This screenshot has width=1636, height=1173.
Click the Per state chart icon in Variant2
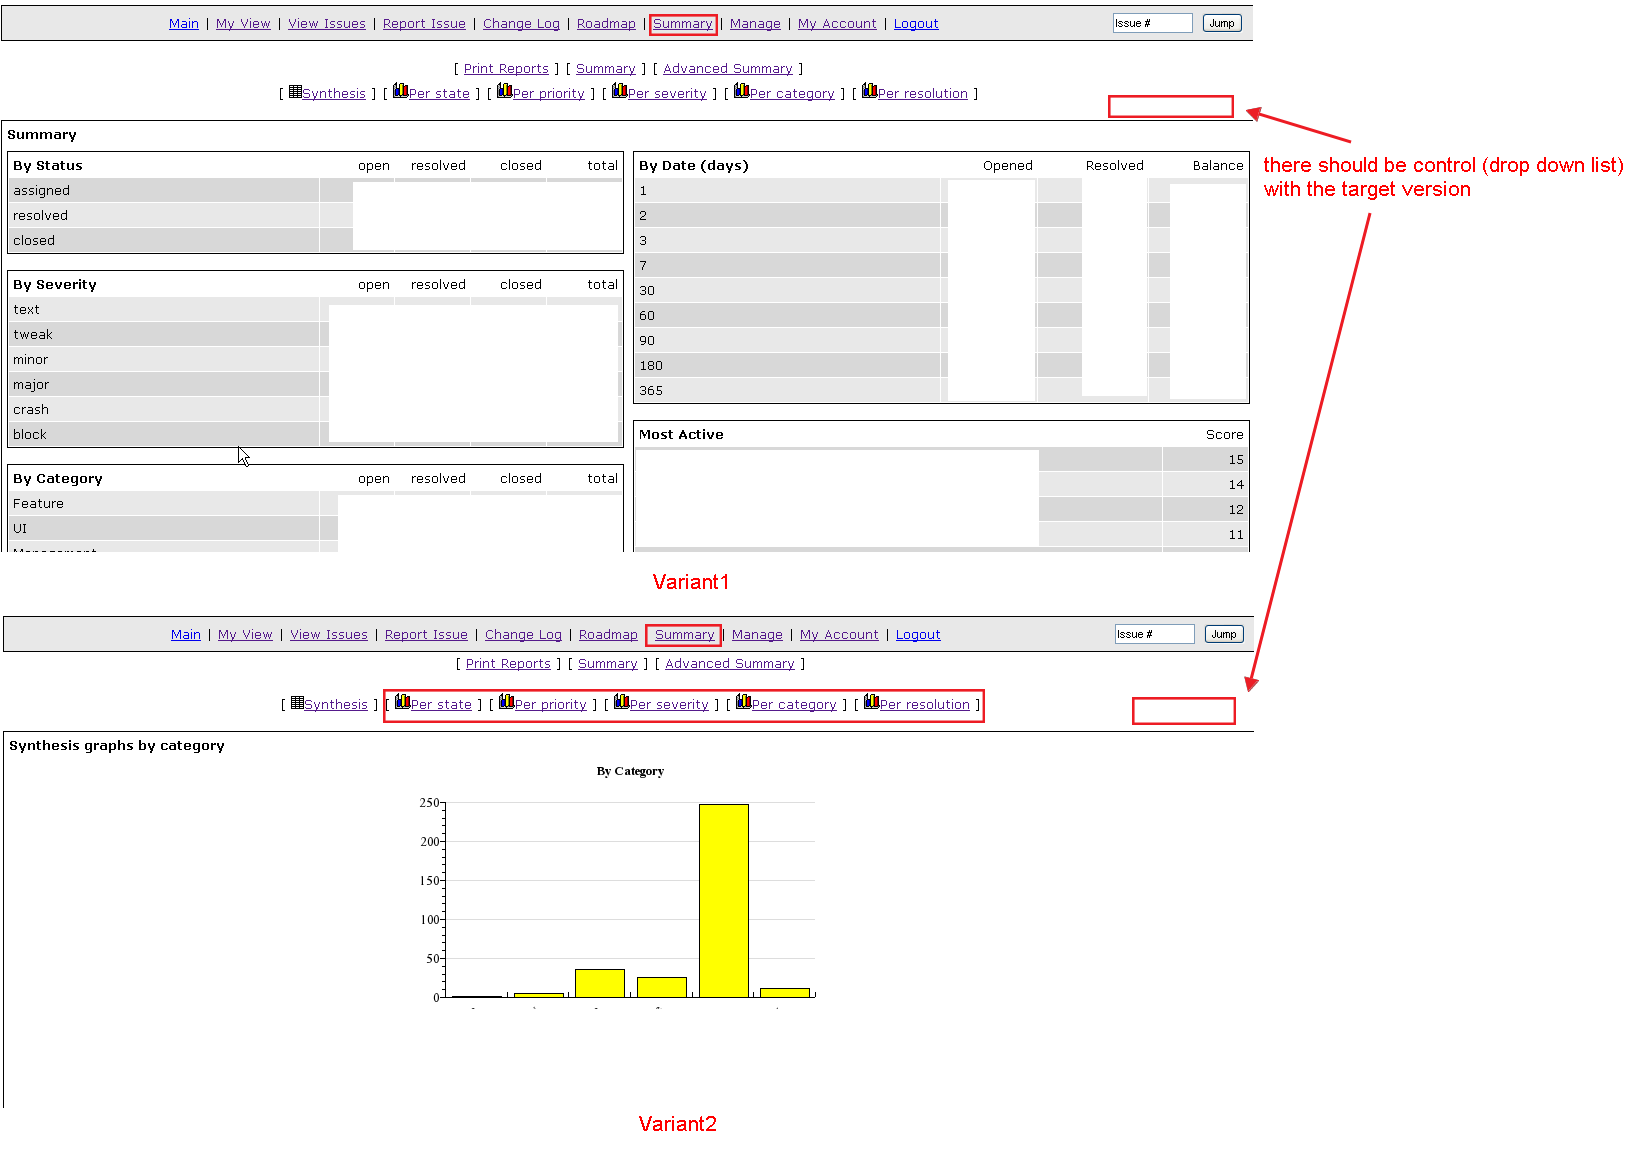click(x=402, y=702)
